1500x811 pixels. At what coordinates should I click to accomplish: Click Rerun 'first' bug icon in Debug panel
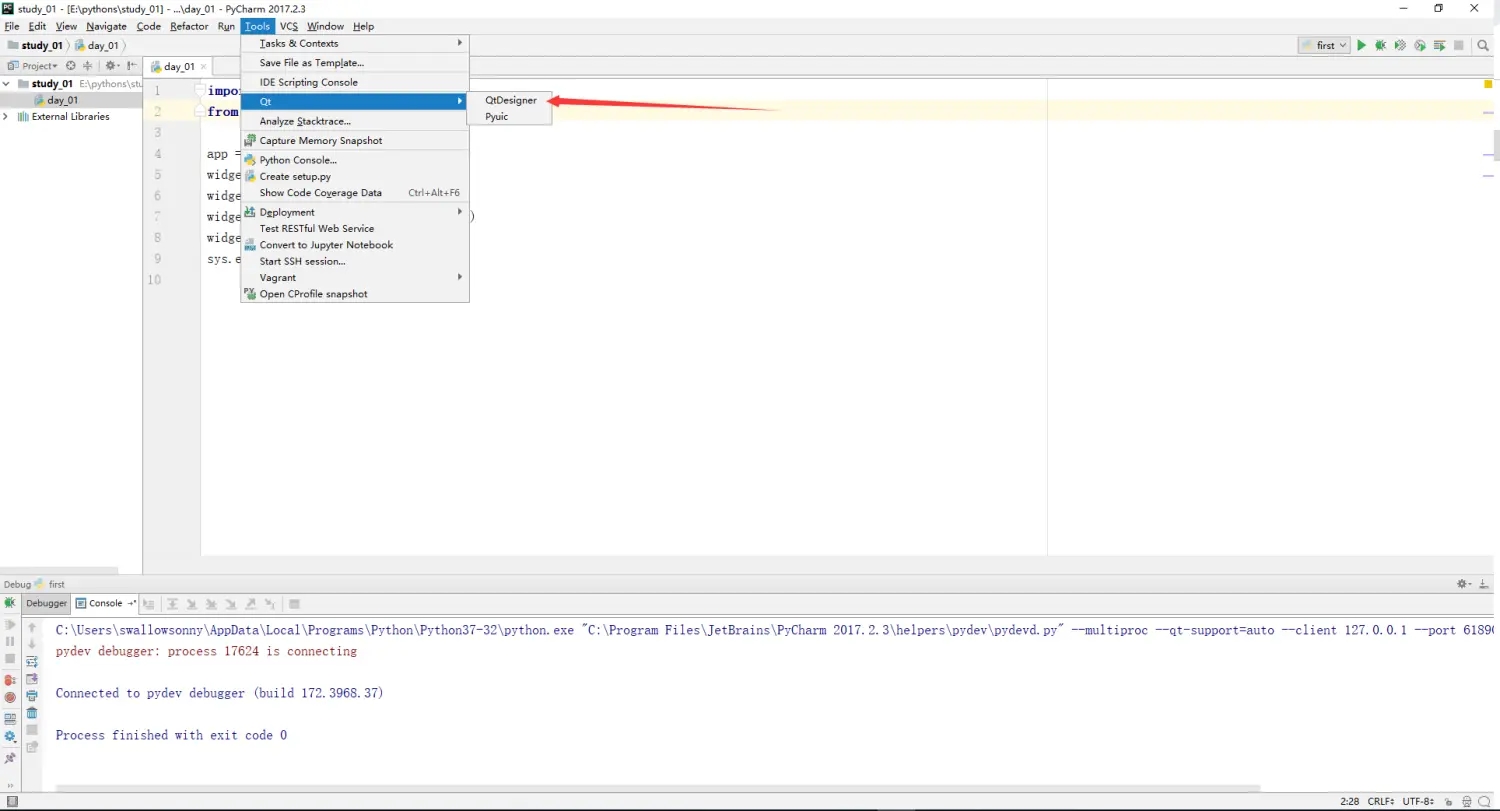10,602
